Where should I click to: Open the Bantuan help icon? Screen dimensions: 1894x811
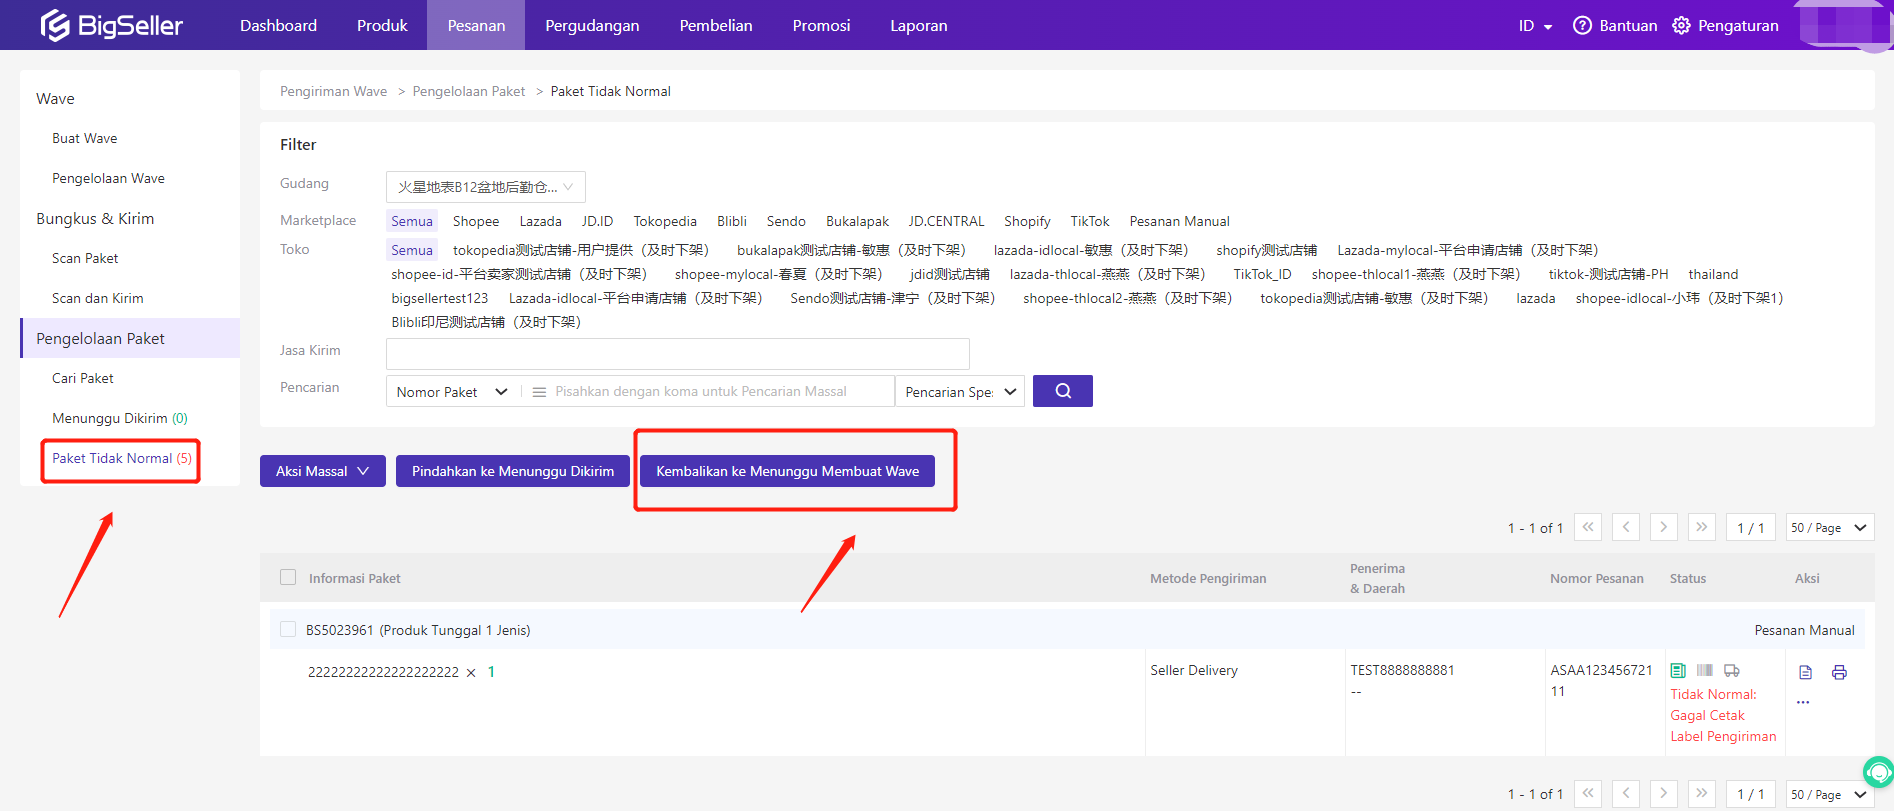pos(1582,25)
